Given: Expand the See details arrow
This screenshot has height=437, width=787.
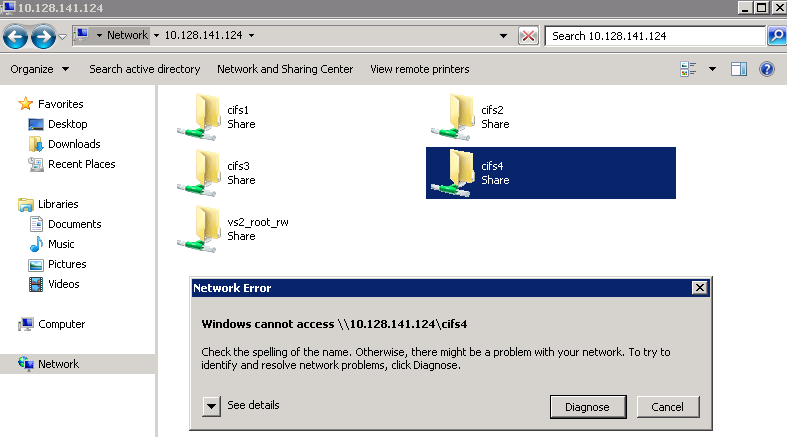Looking at the screenshot, I should pyautogui.click(x=211, y=406).
